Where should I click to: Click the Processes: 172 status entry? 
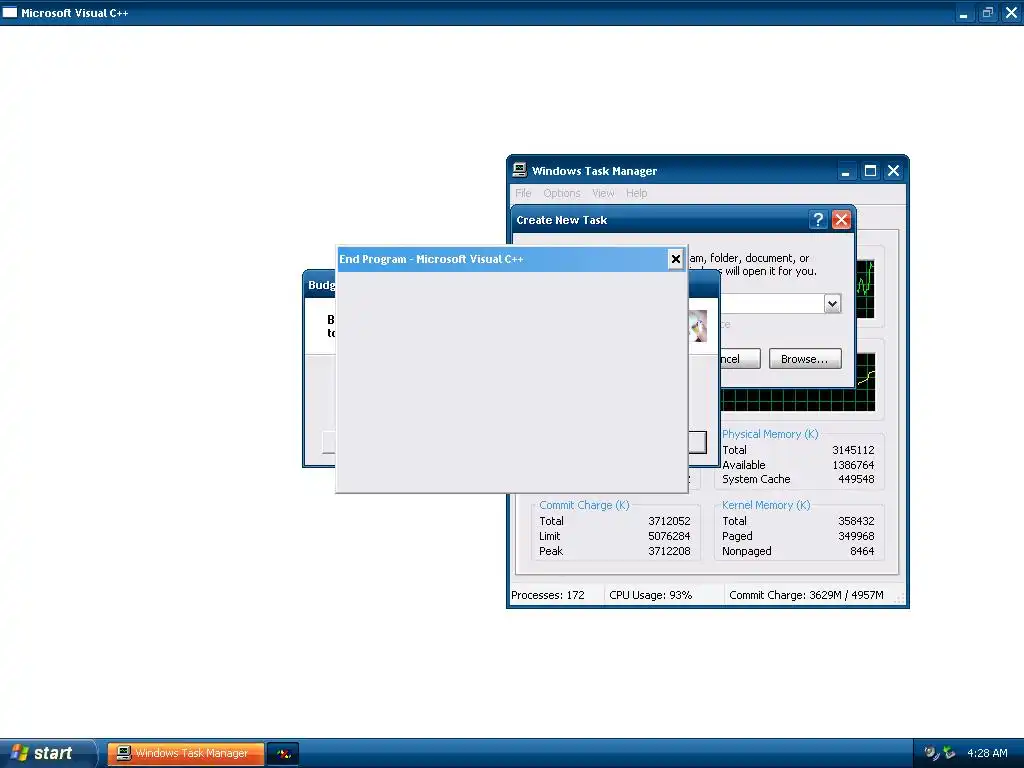click(548, 595)
